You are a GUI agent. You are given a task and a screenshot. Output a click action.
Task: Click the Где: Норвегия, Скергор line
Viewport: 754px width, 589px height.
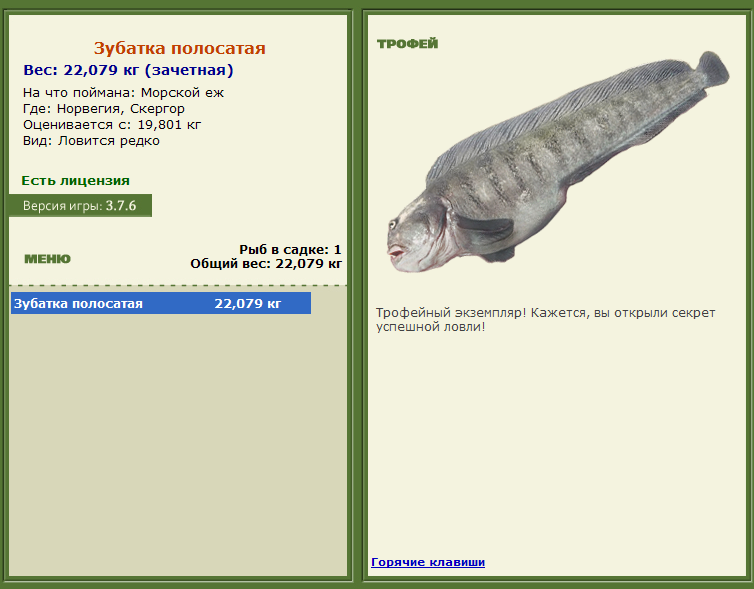point(104,109)
